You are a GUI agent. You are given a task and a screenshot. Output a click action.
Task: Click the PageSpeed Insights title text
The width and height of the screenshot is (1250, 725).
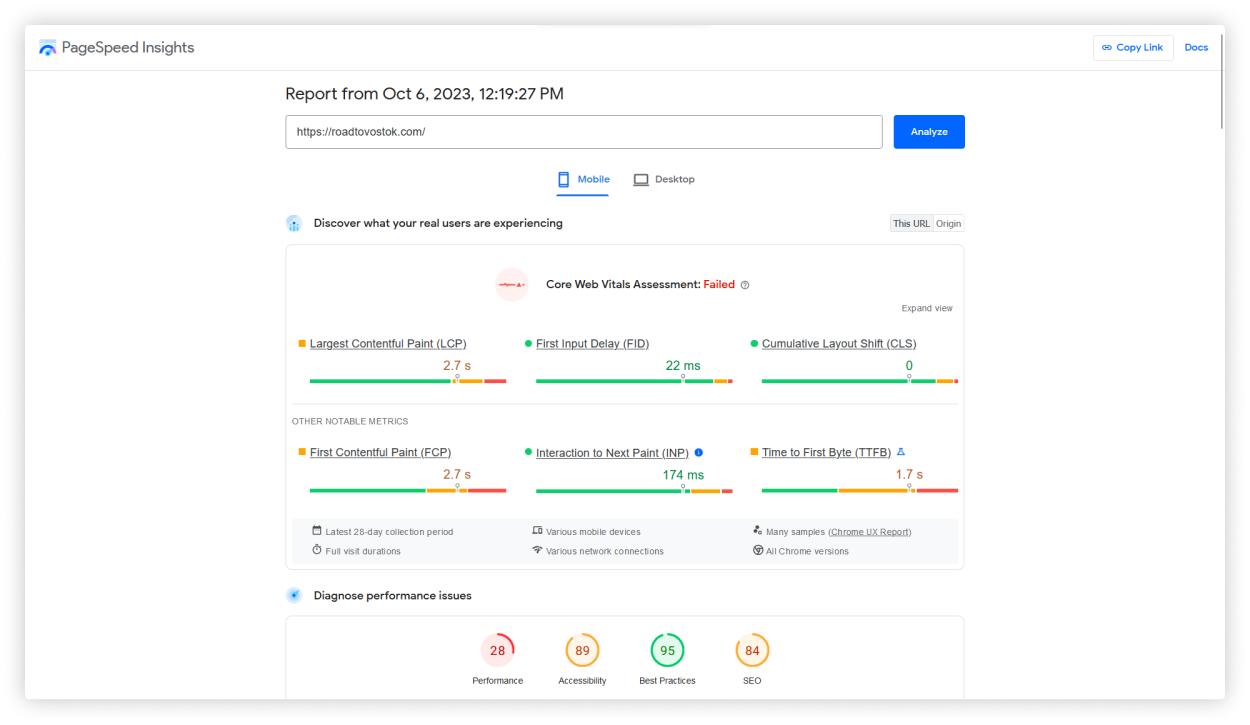128,48
